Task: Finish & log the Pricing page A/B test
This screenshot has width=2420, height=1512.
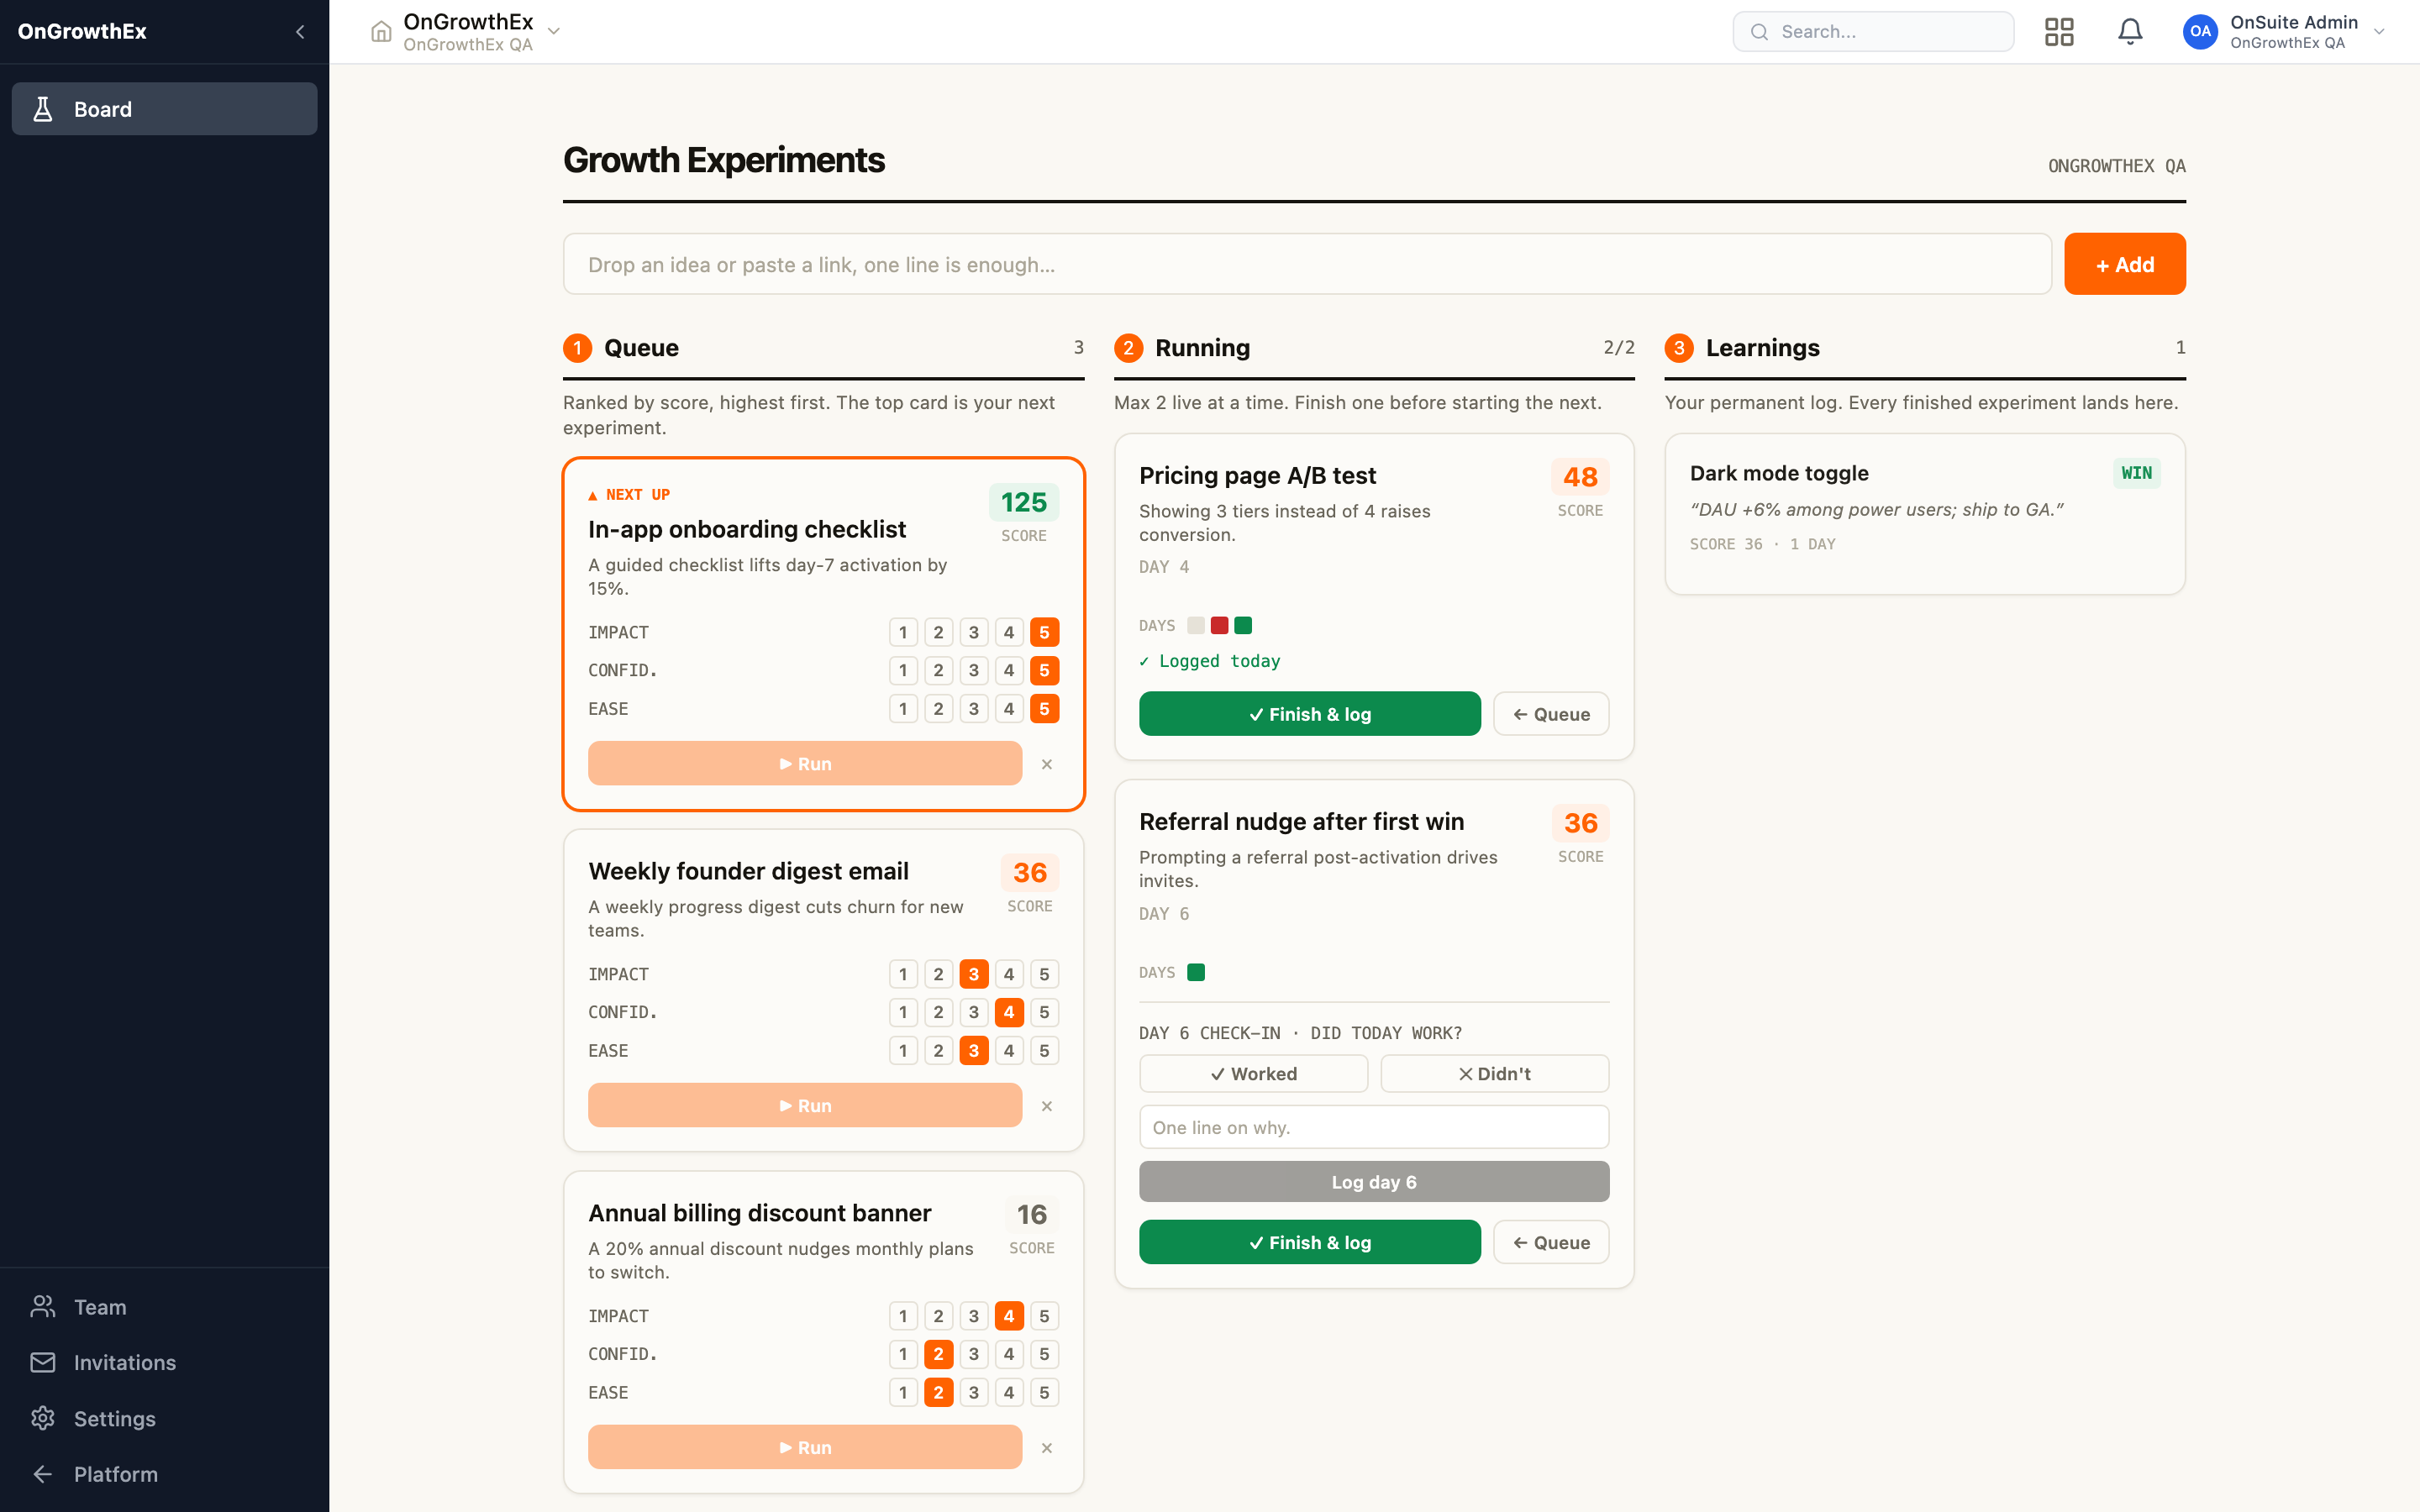Action: click(x=1309, y=714)
